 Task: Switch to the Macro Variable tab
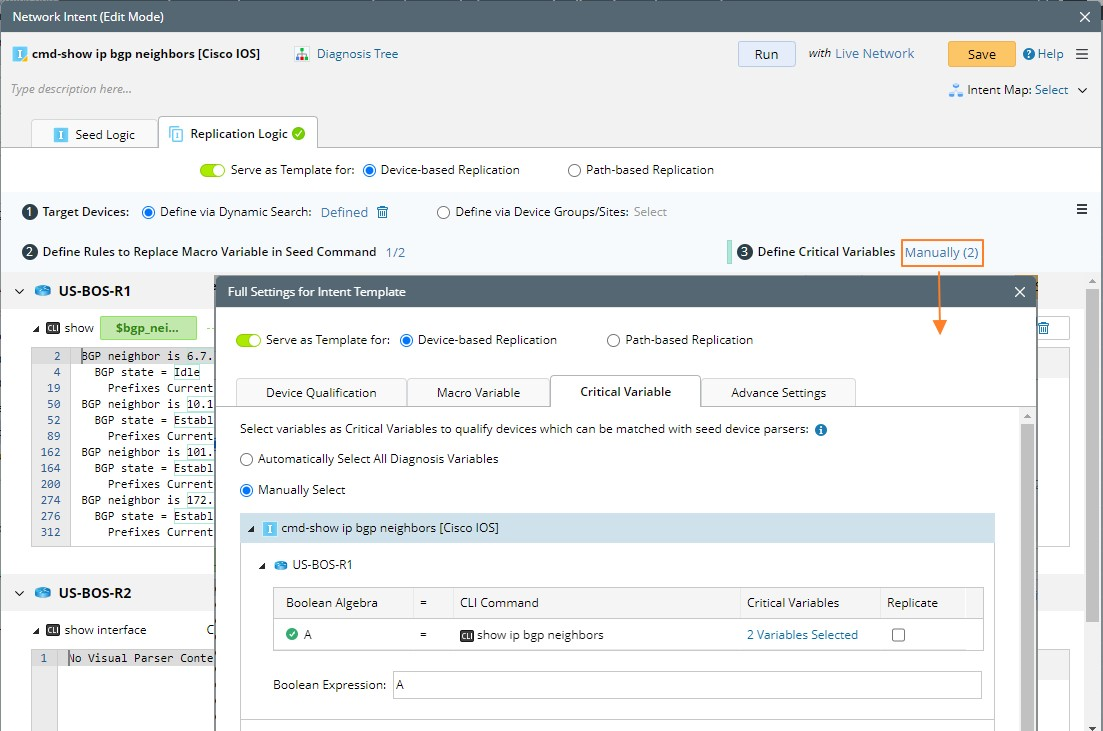[x=478, y=393]
